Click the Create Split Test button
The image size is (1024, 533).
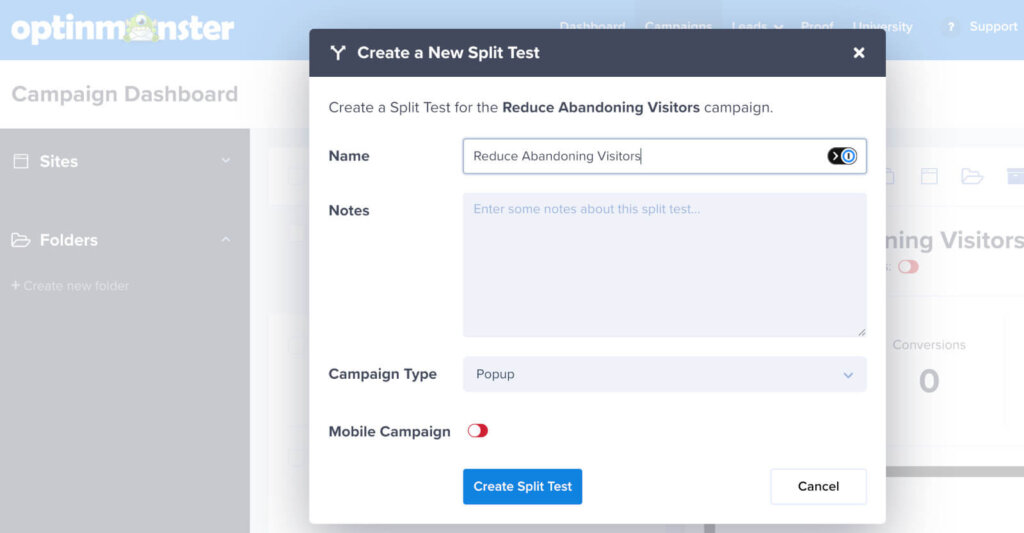522,487
